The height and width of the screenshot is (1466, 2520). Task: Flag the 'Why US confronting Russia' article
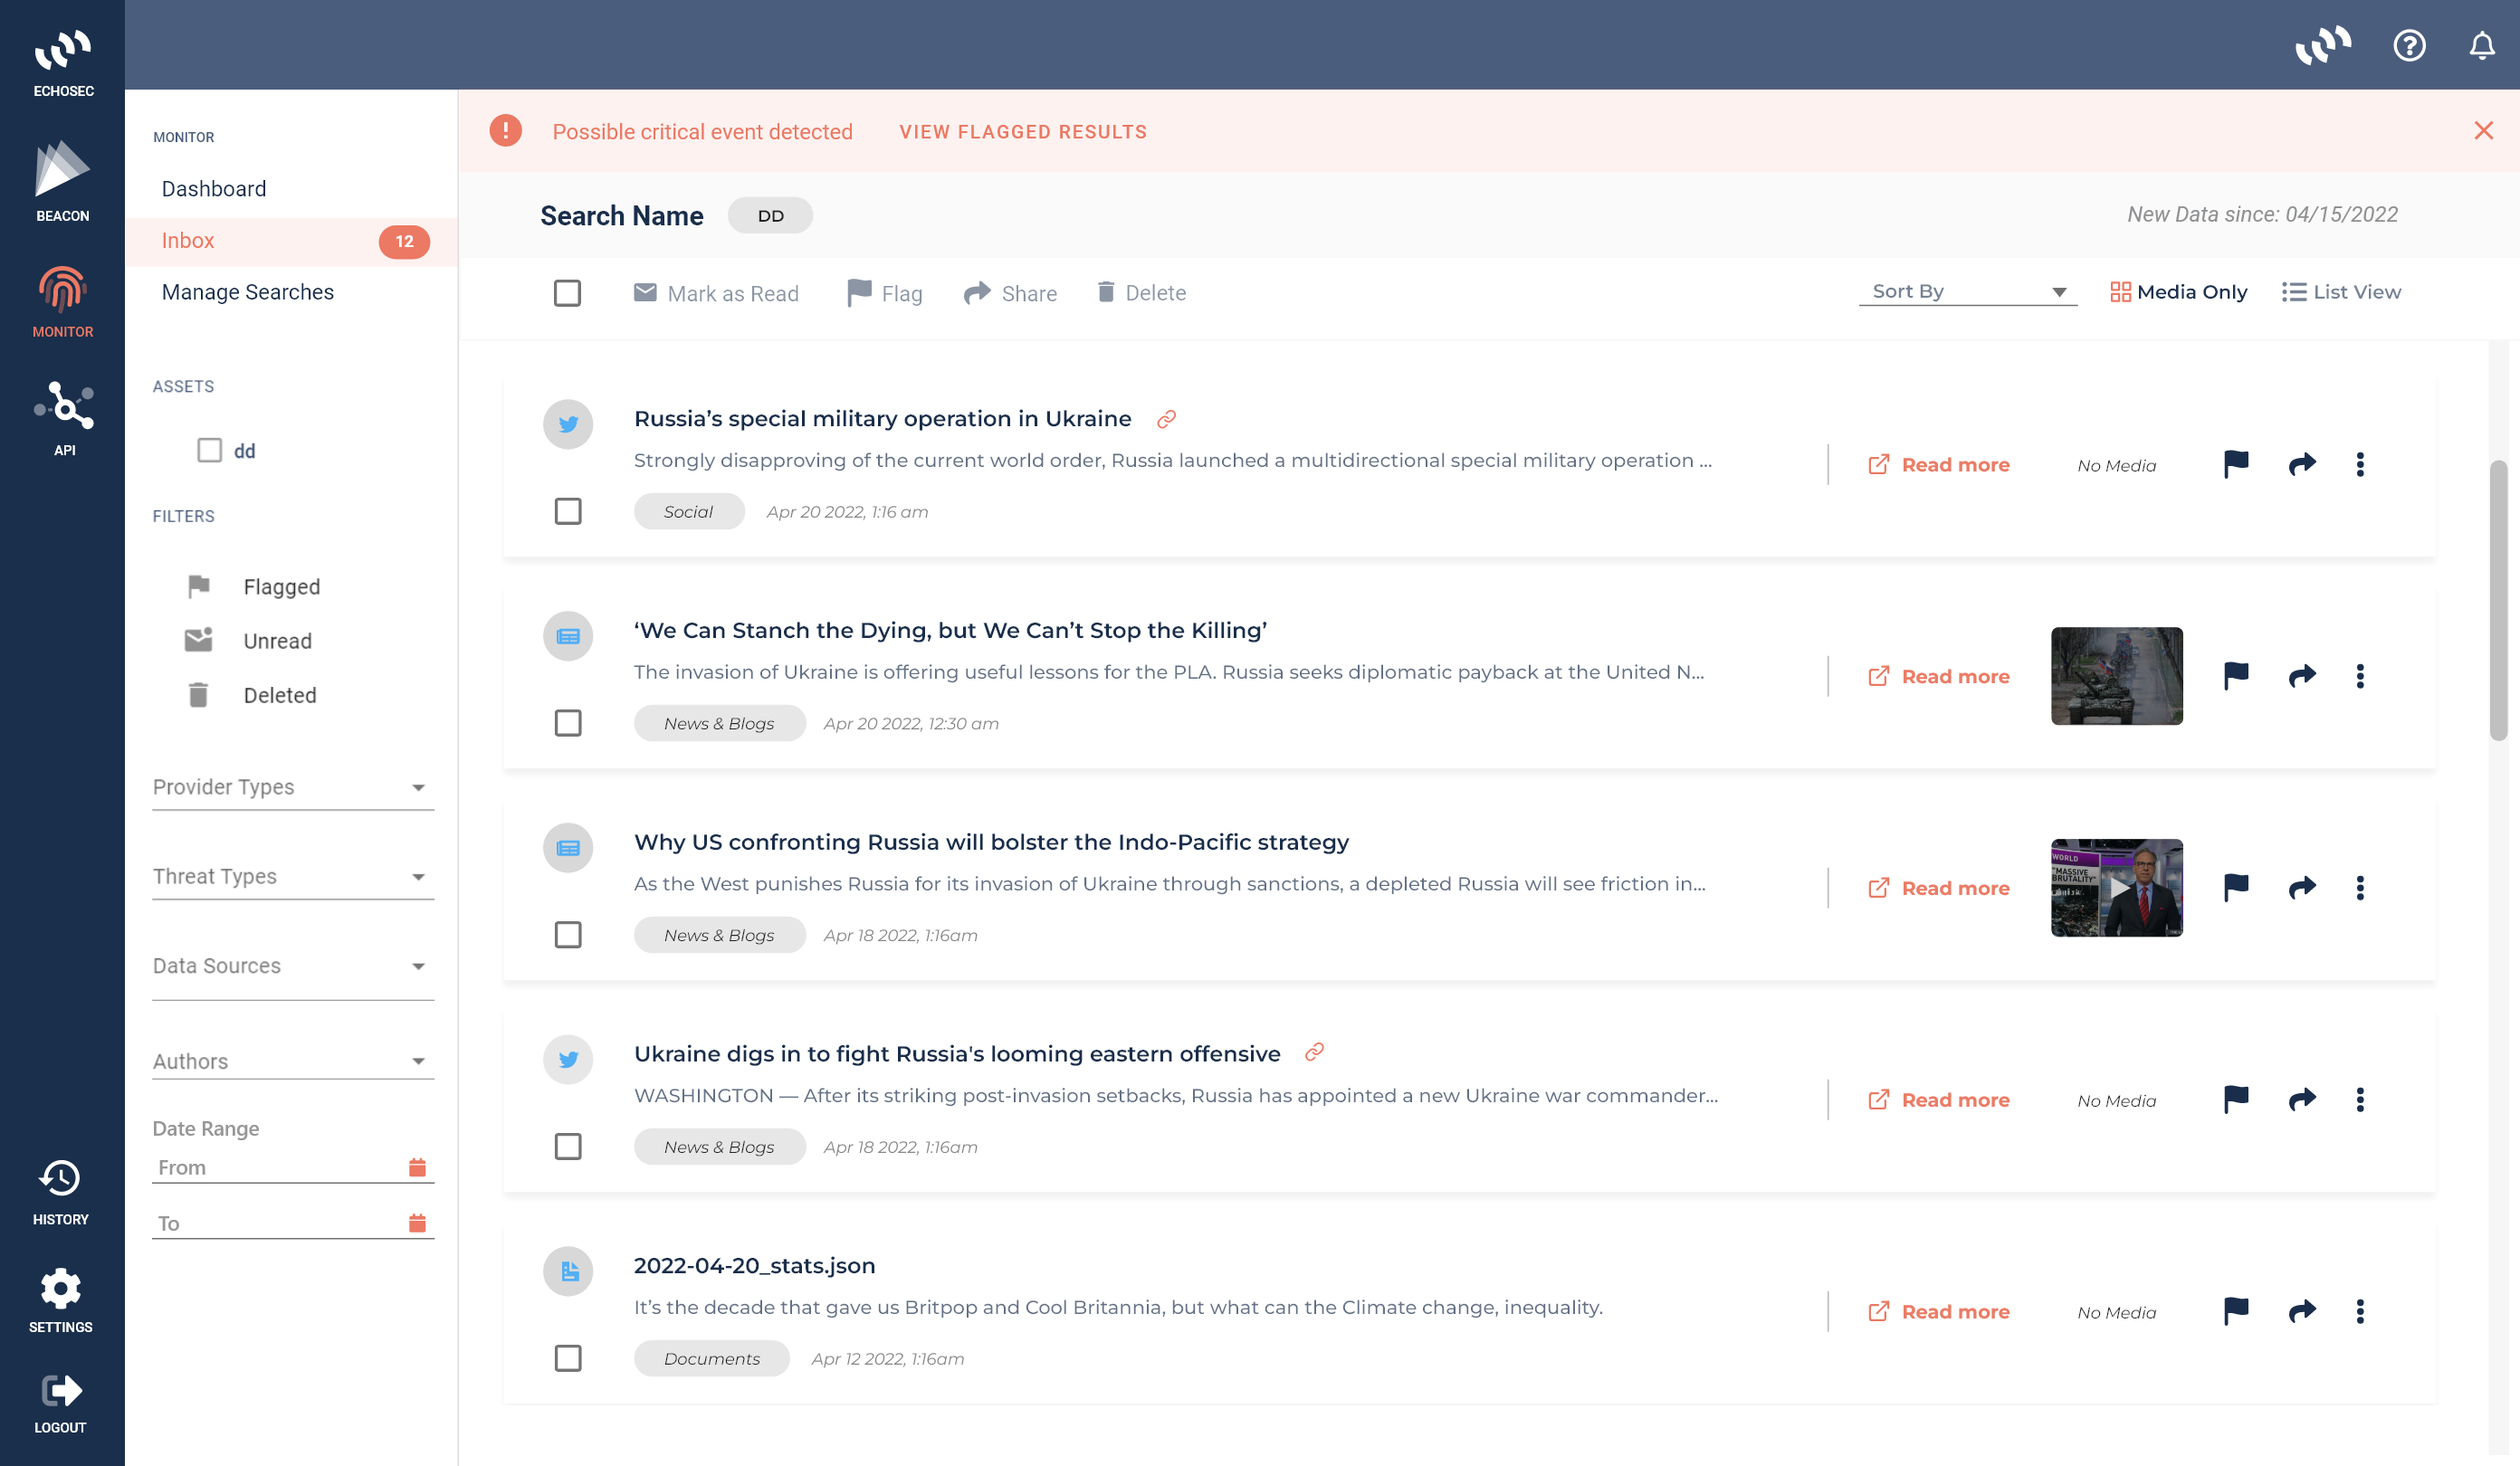tap(2235, 886)
